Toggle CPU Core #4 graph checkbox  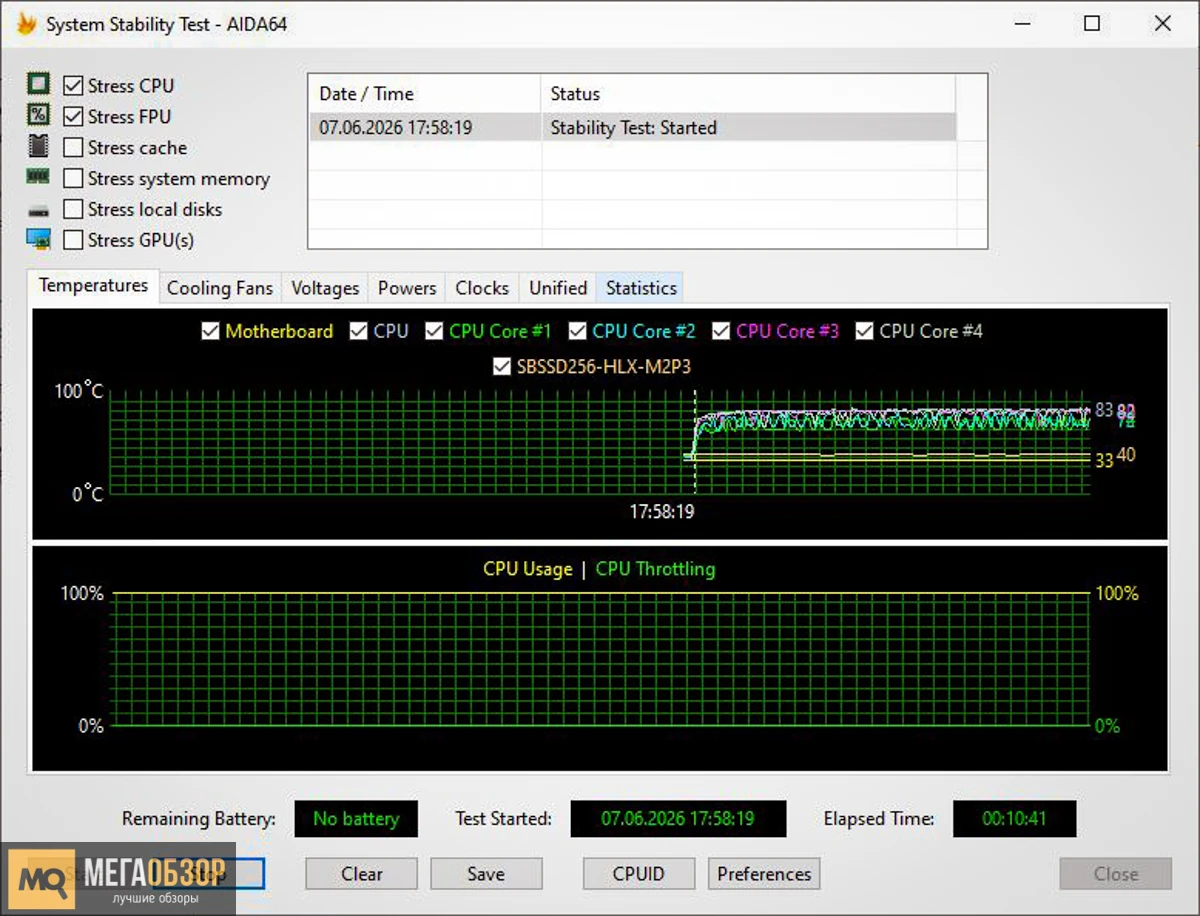pos(864,331)
